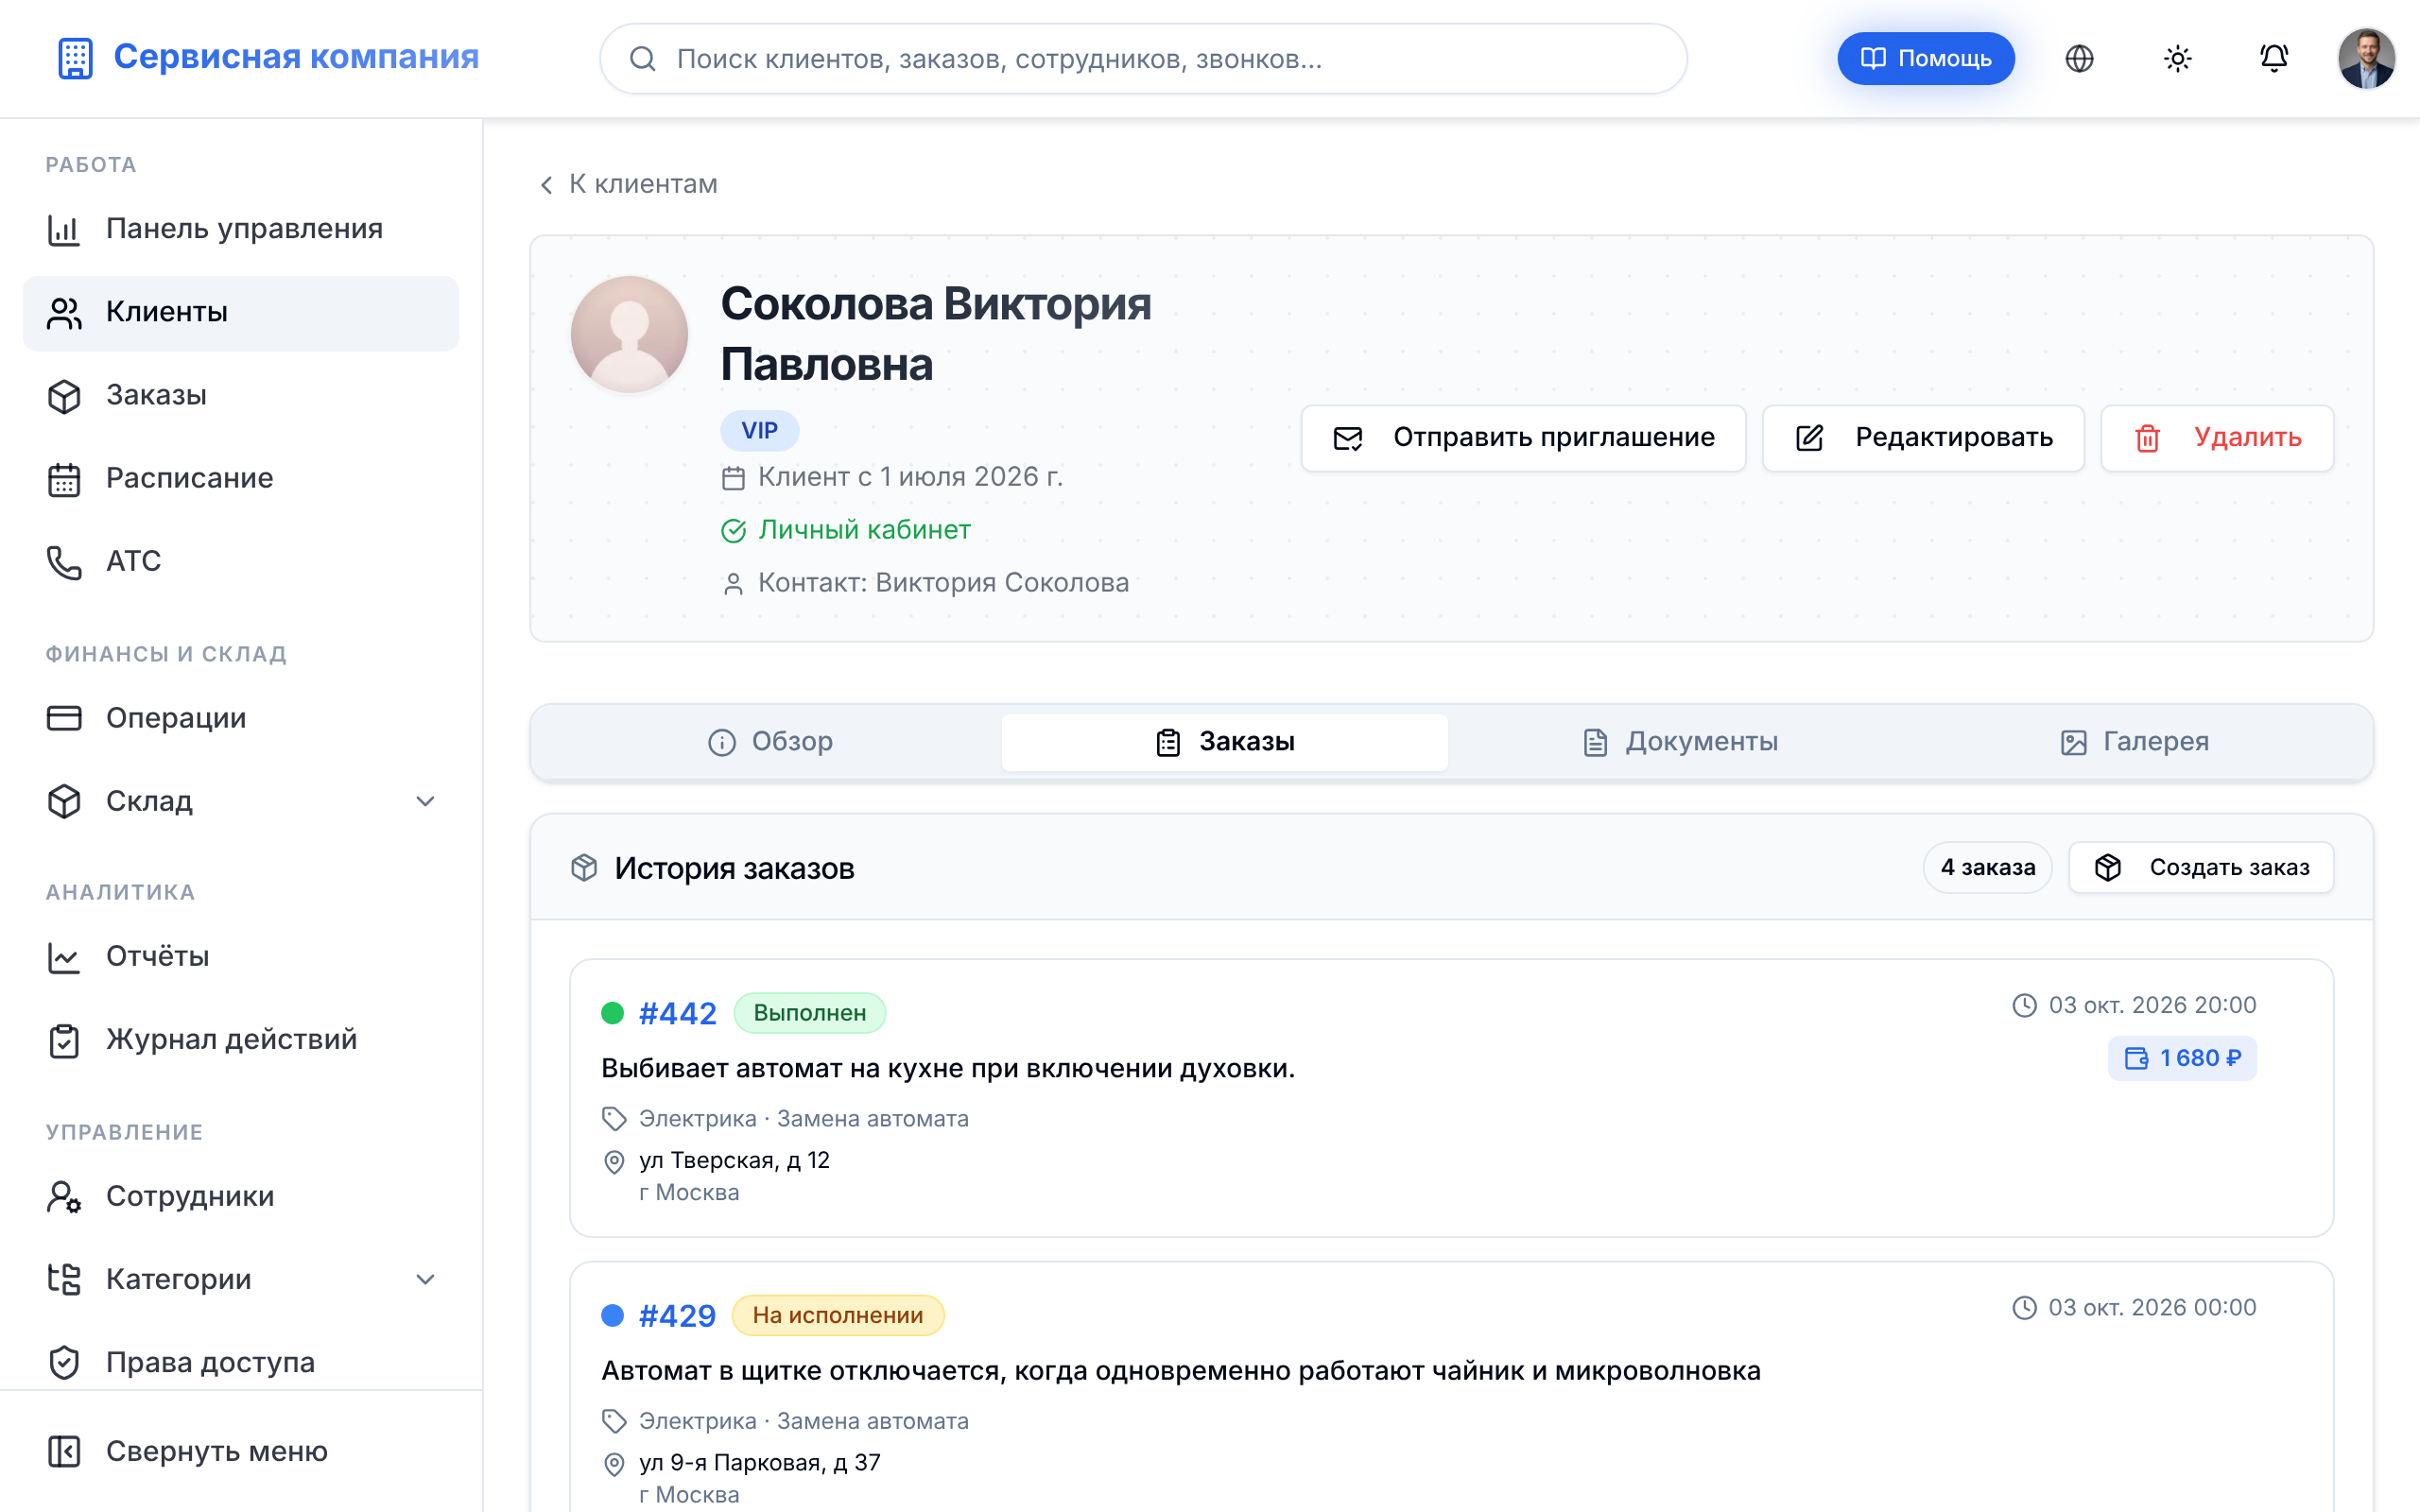Go to Заказы in the sidebar
2420x1512 pixels.
point(241,395)
